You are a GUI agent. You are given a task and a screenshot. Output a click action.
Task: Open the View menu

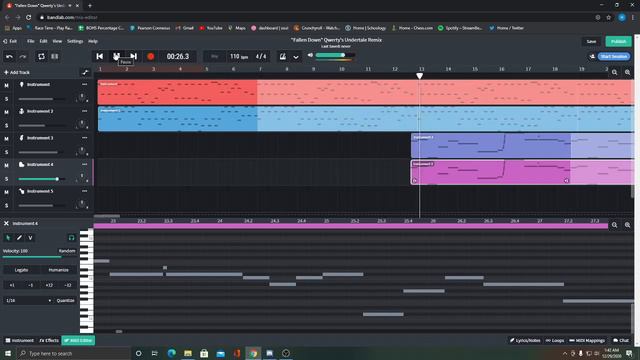point(57,41)
